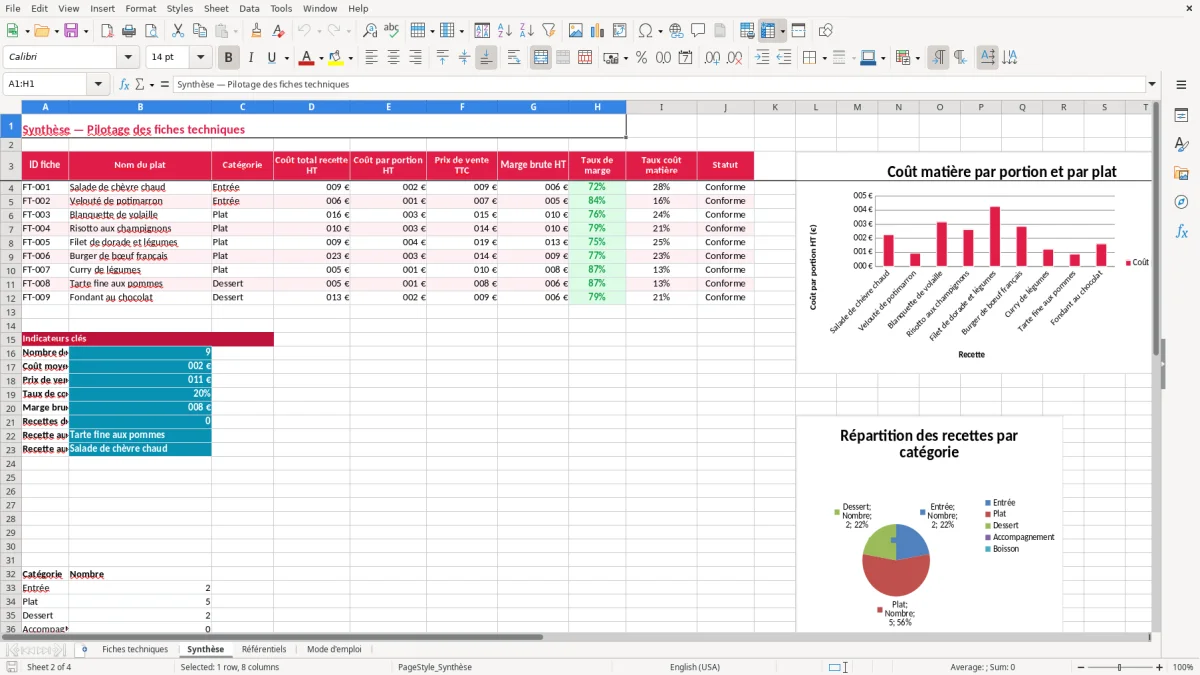The width and height of the screenshot is (1200, 675).
Task: Open the Data menu
Action: point(249,8)
